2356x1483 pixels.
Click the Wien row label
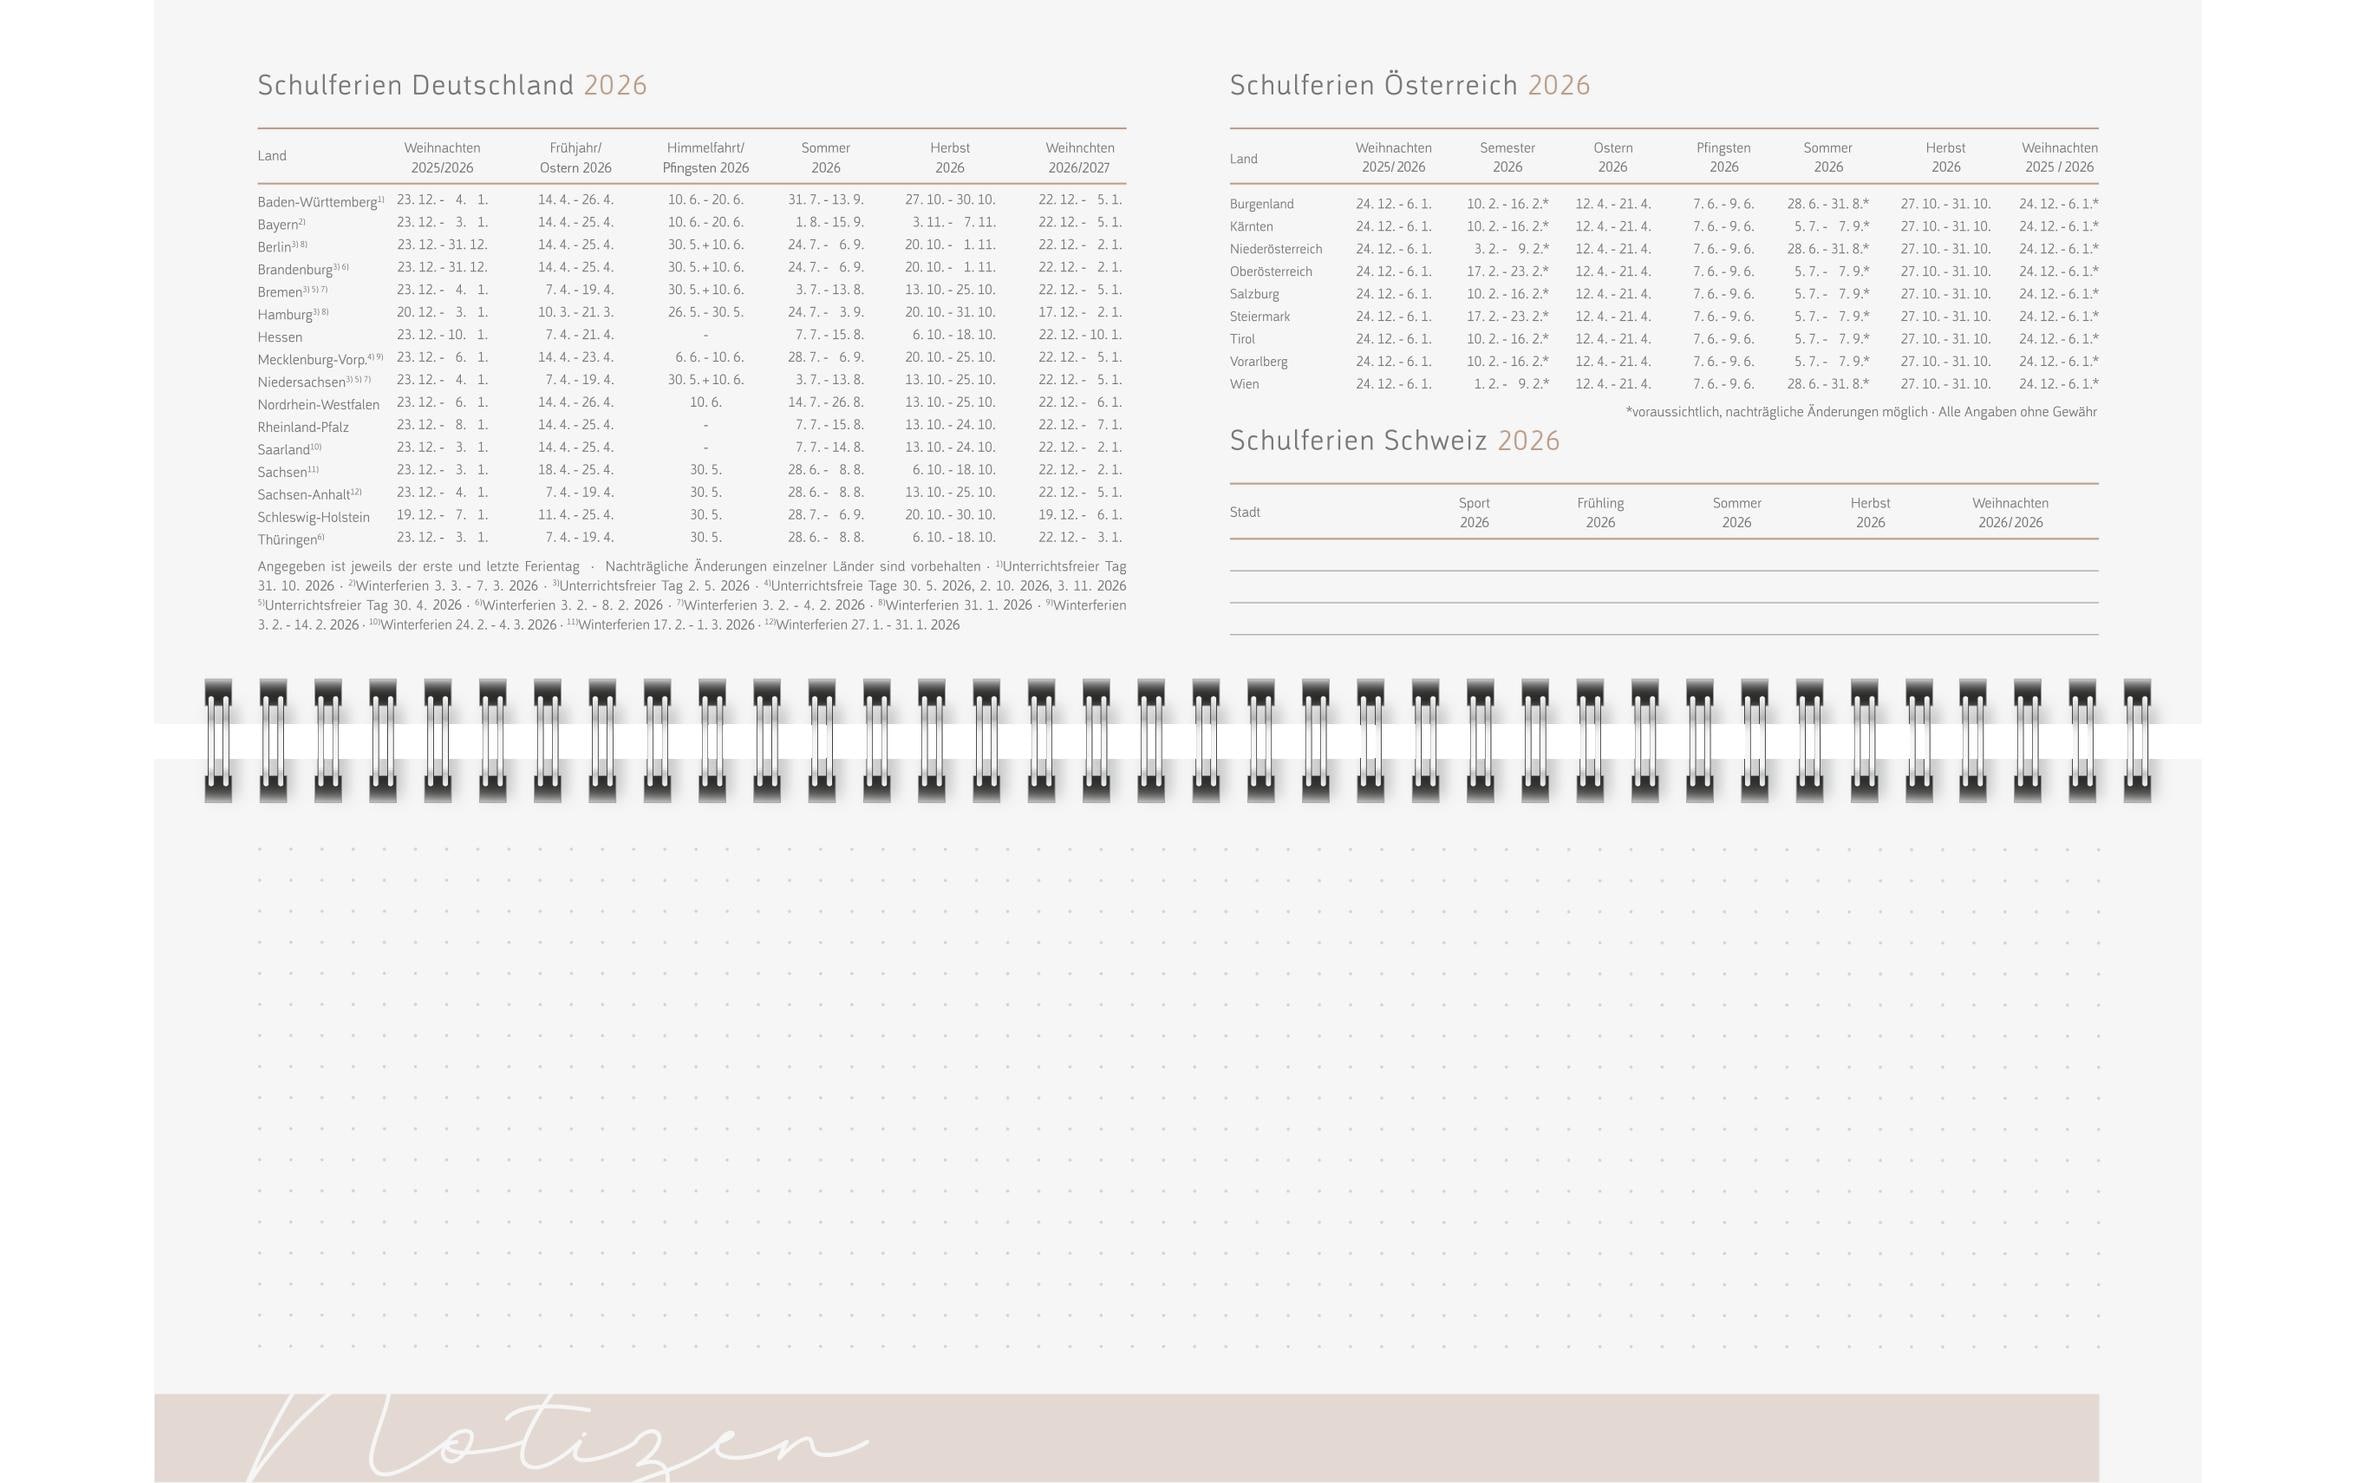pos(1244,384)
